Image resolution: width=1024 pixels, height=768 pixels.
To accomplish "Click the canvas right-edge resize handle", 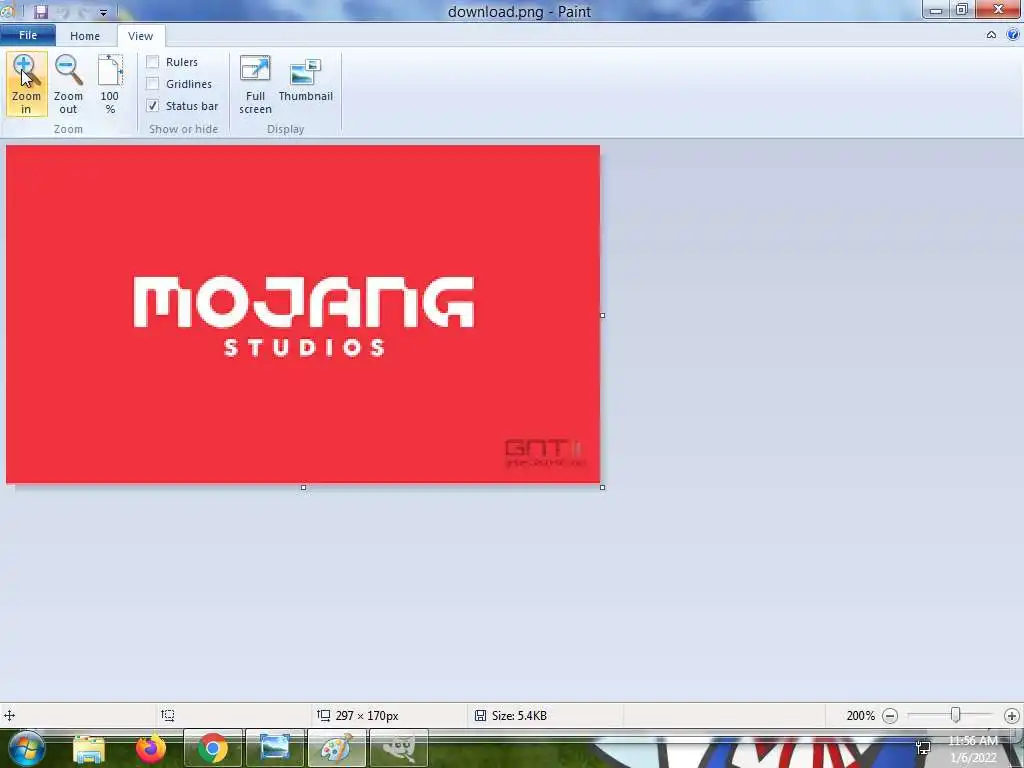I will click(x=602, y=315).
